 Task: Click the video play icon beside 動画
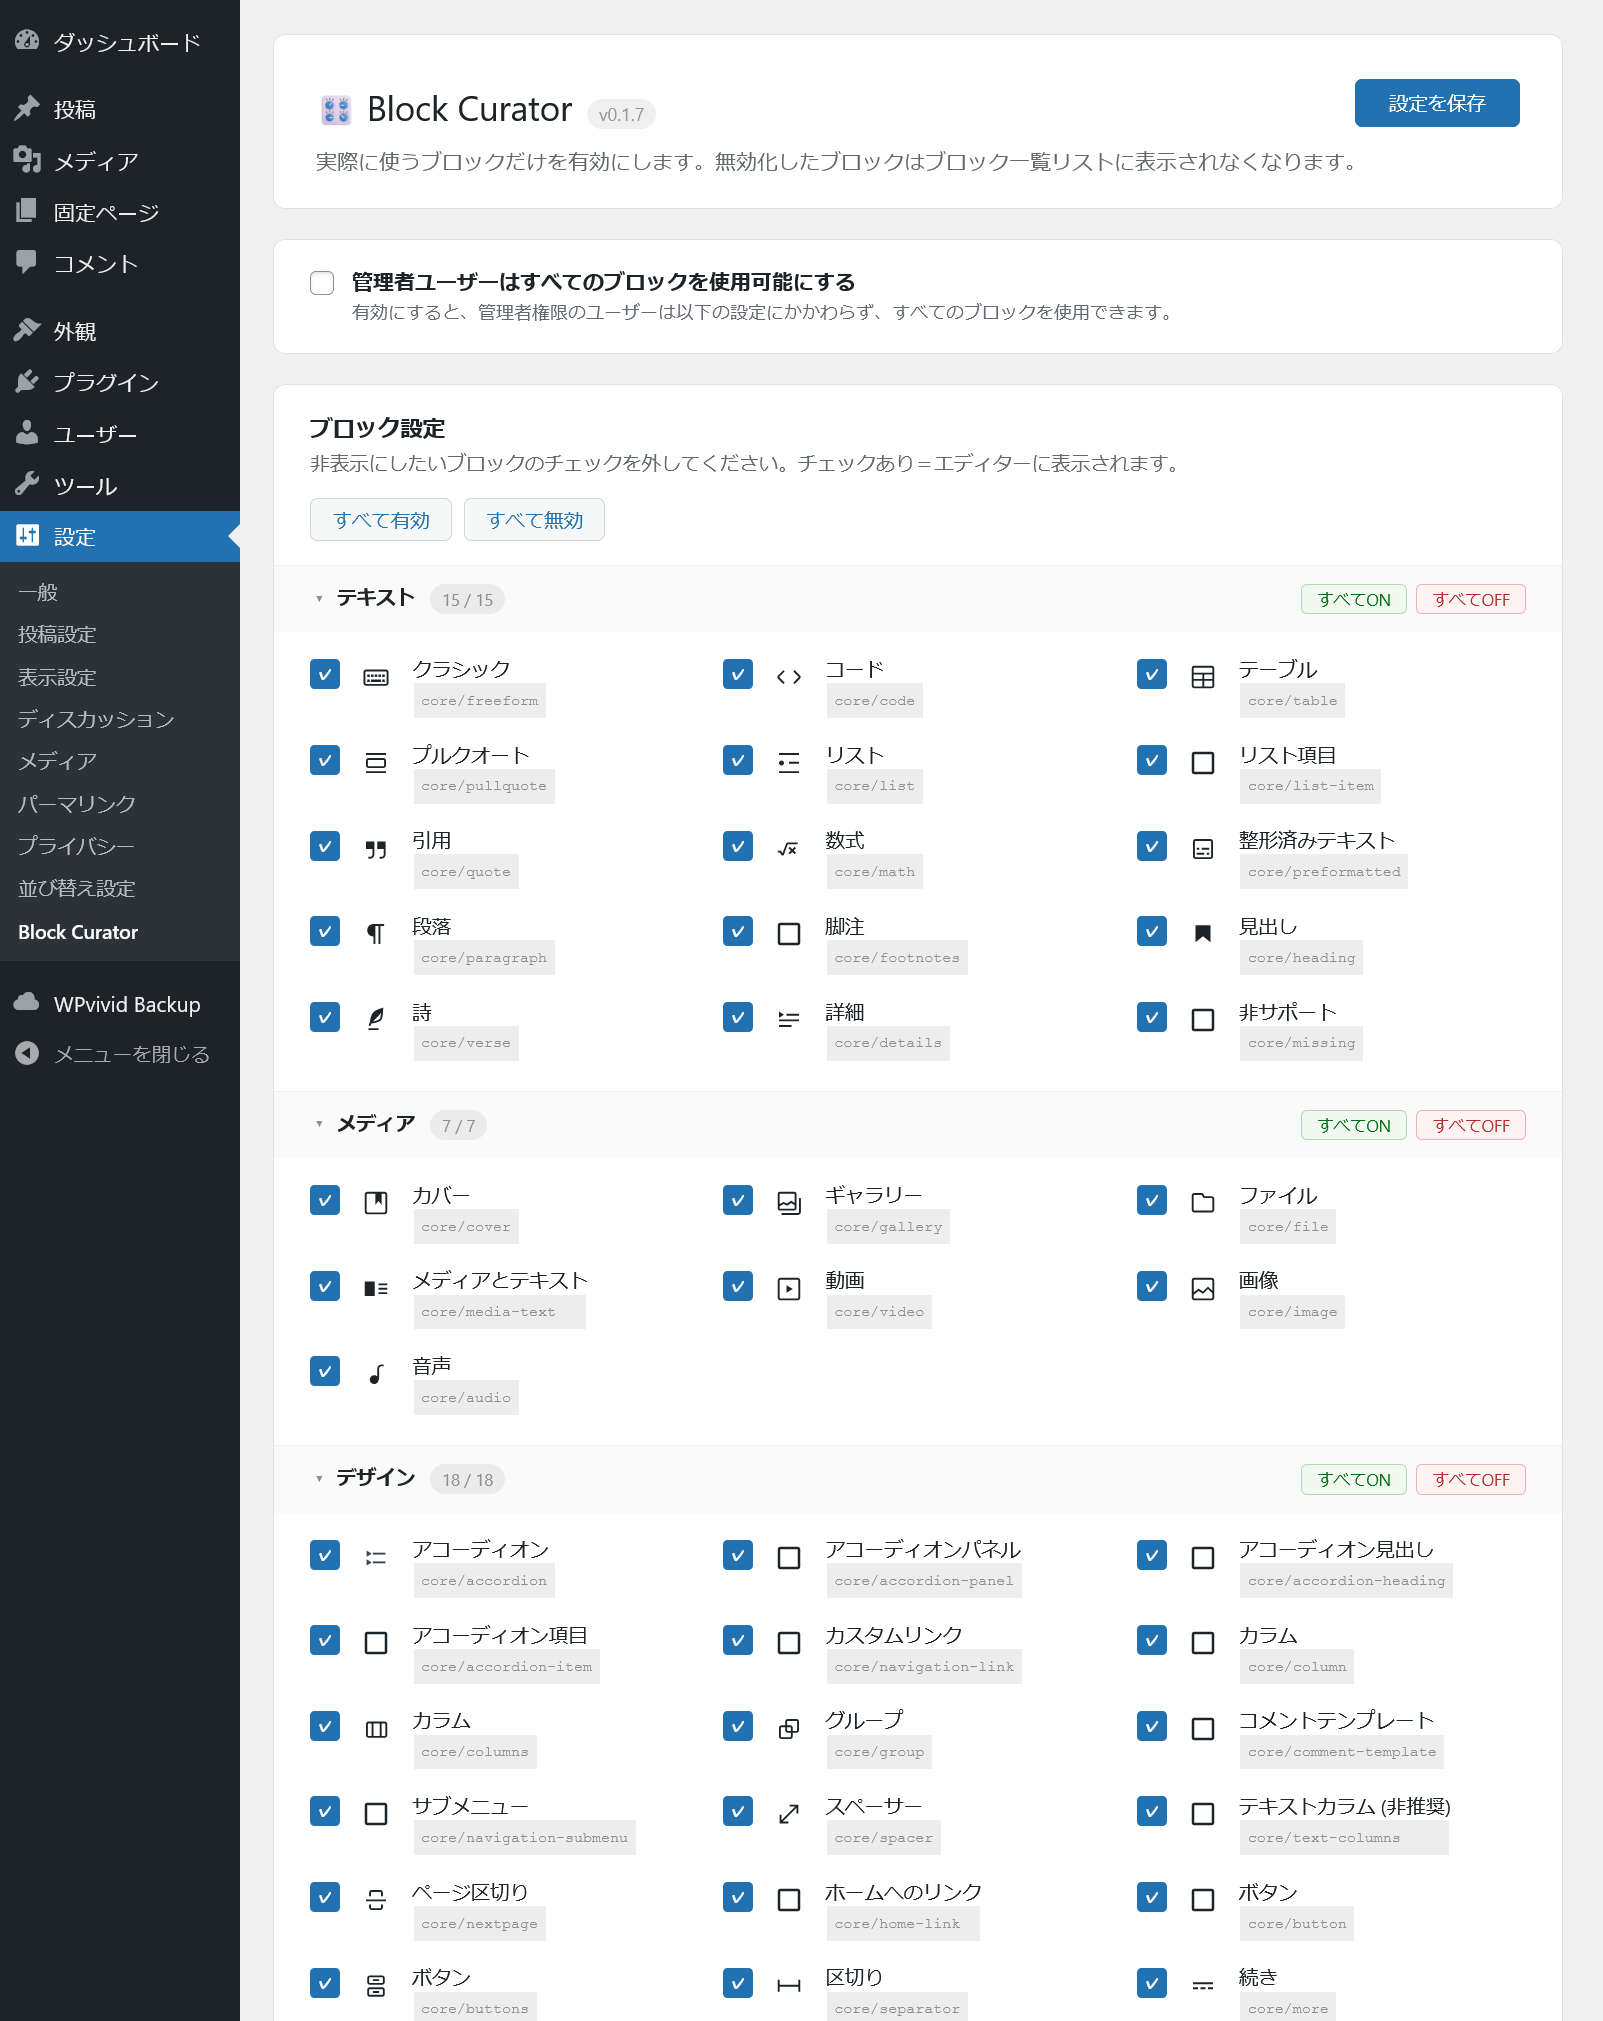point(789,1286)
